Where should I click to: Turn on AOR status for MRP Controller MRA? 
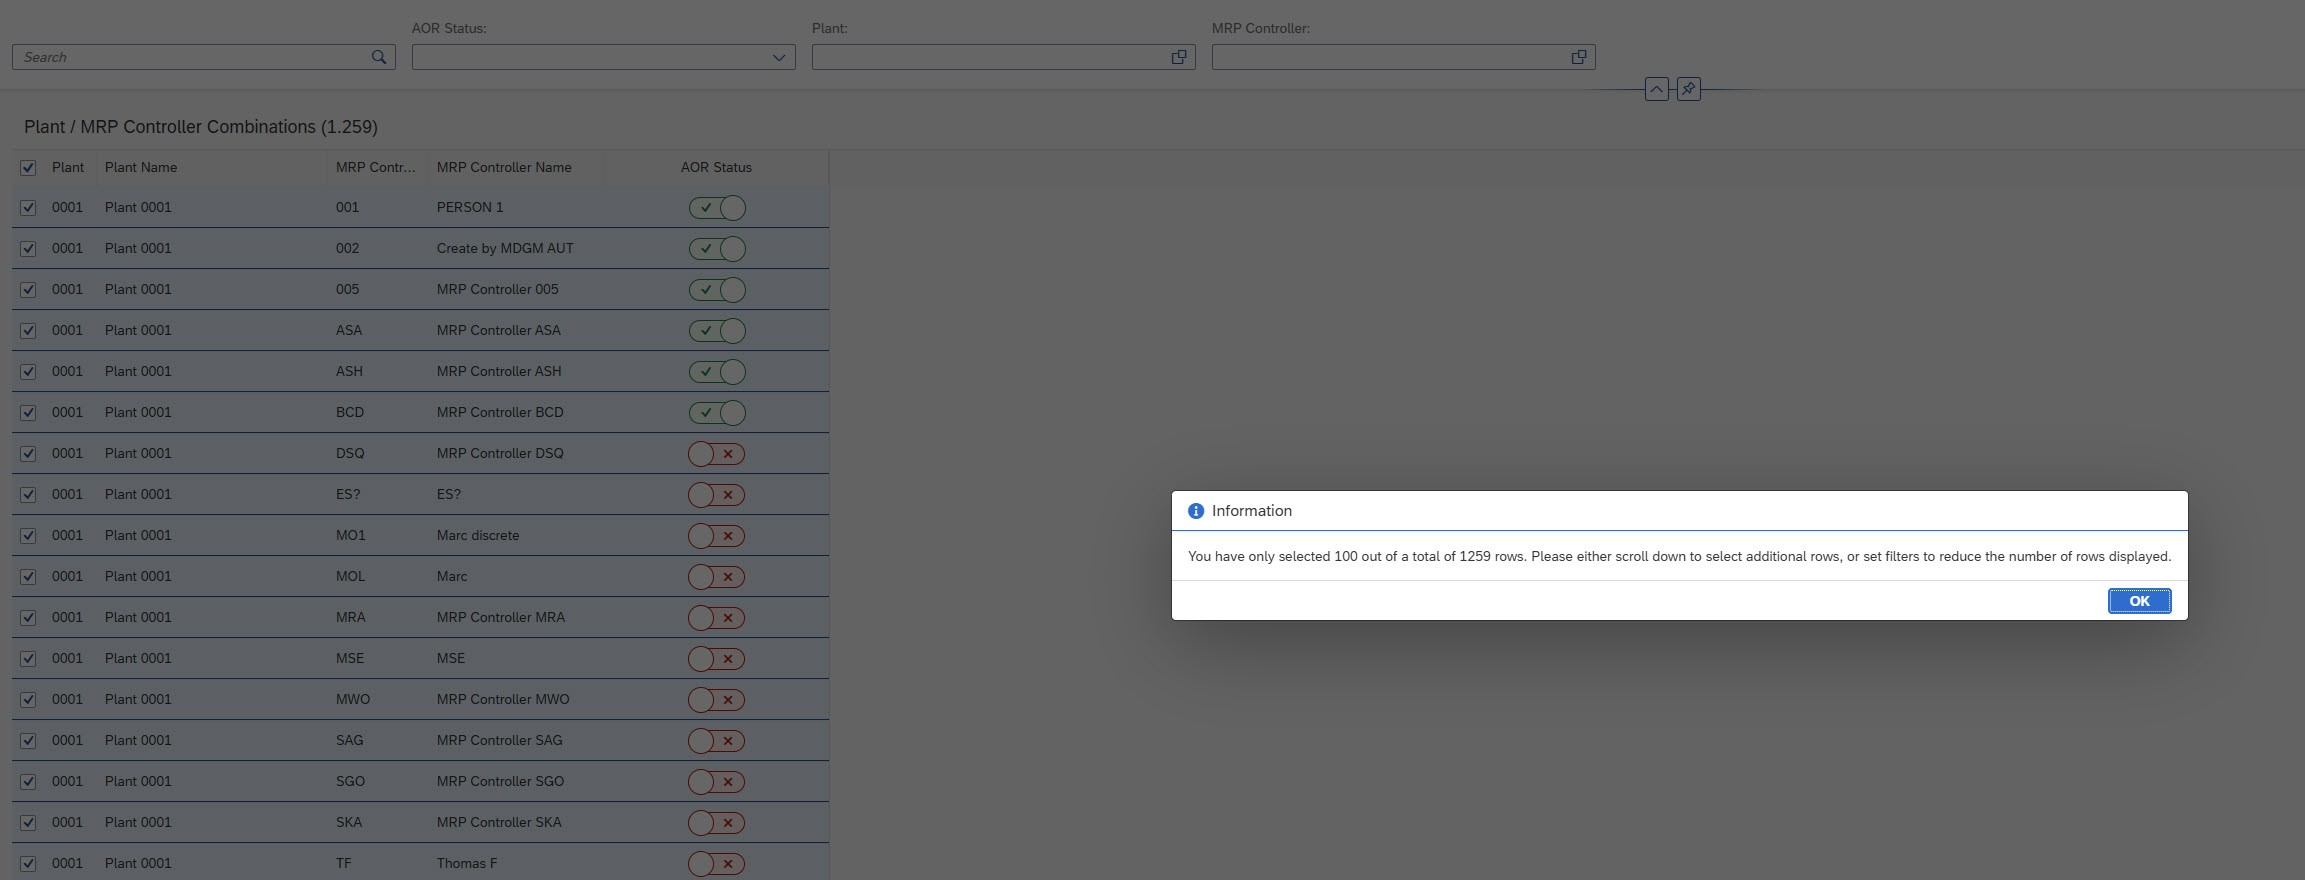coord(717,618)
